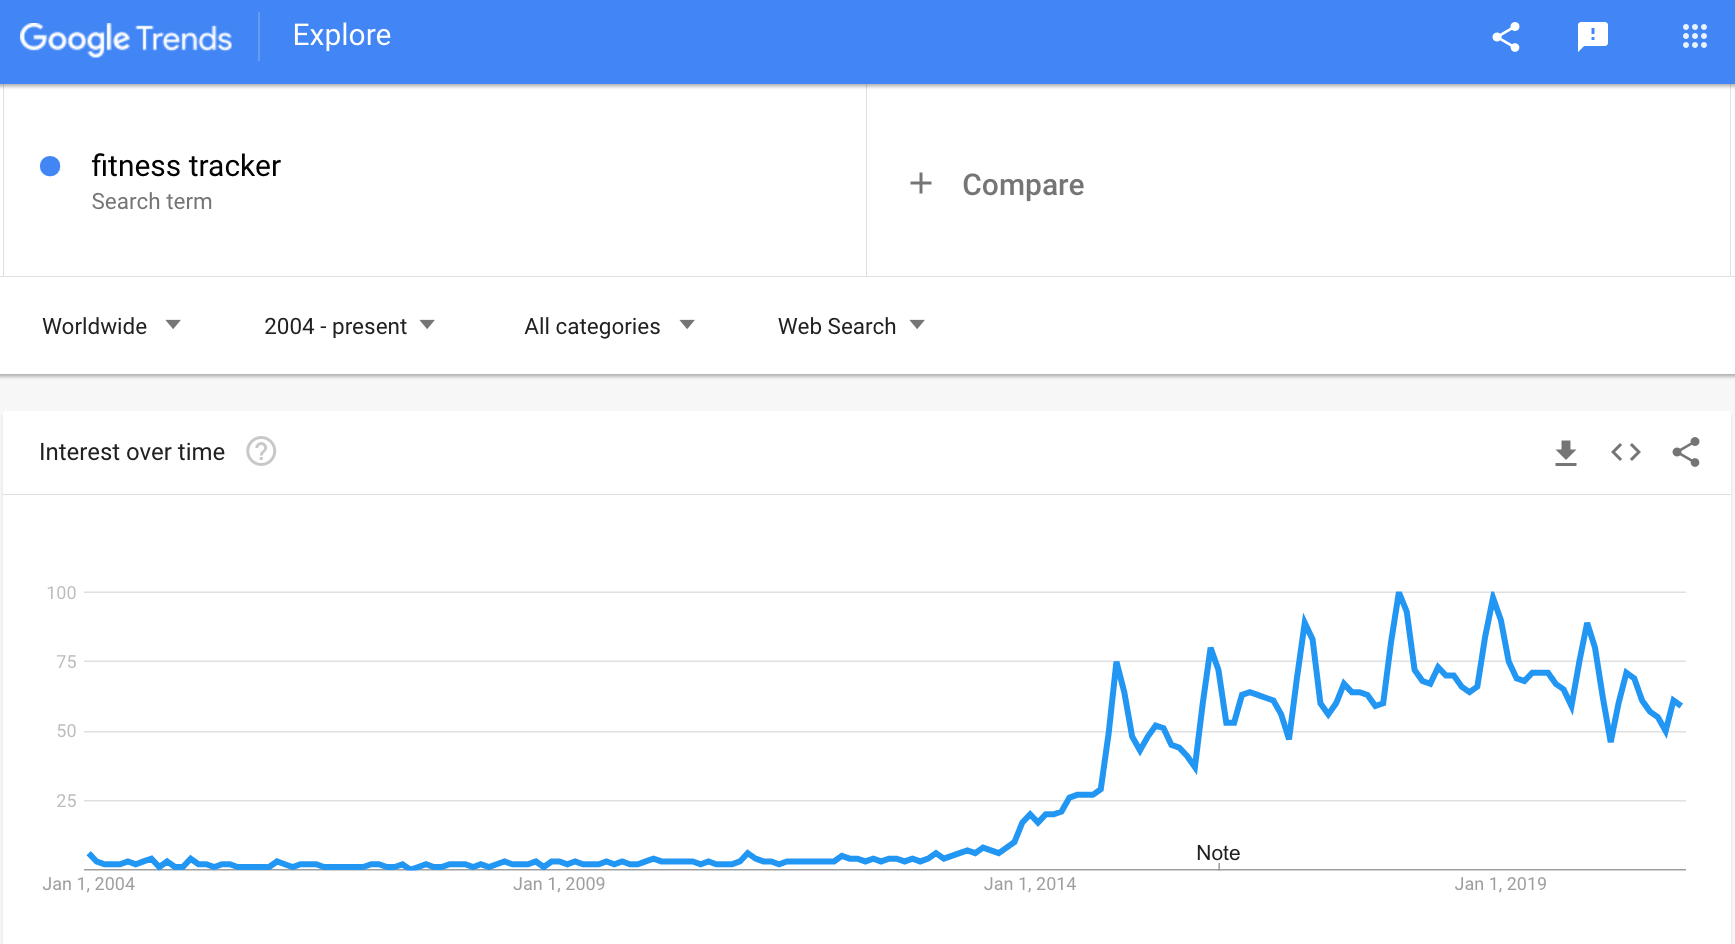Expand the All categories dropdown
This screenshot has height=944, width=1735.
pos(609,326)
